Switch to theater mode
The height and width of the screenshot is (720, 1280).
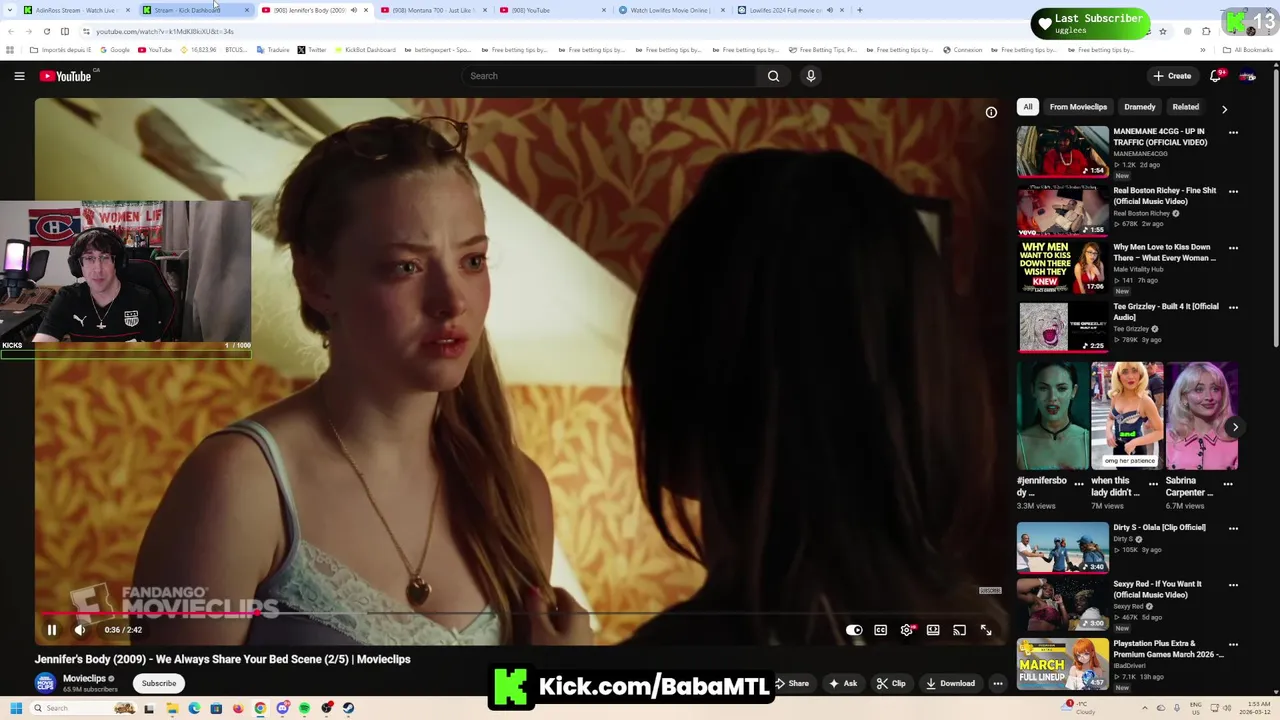tap(933, 630)
